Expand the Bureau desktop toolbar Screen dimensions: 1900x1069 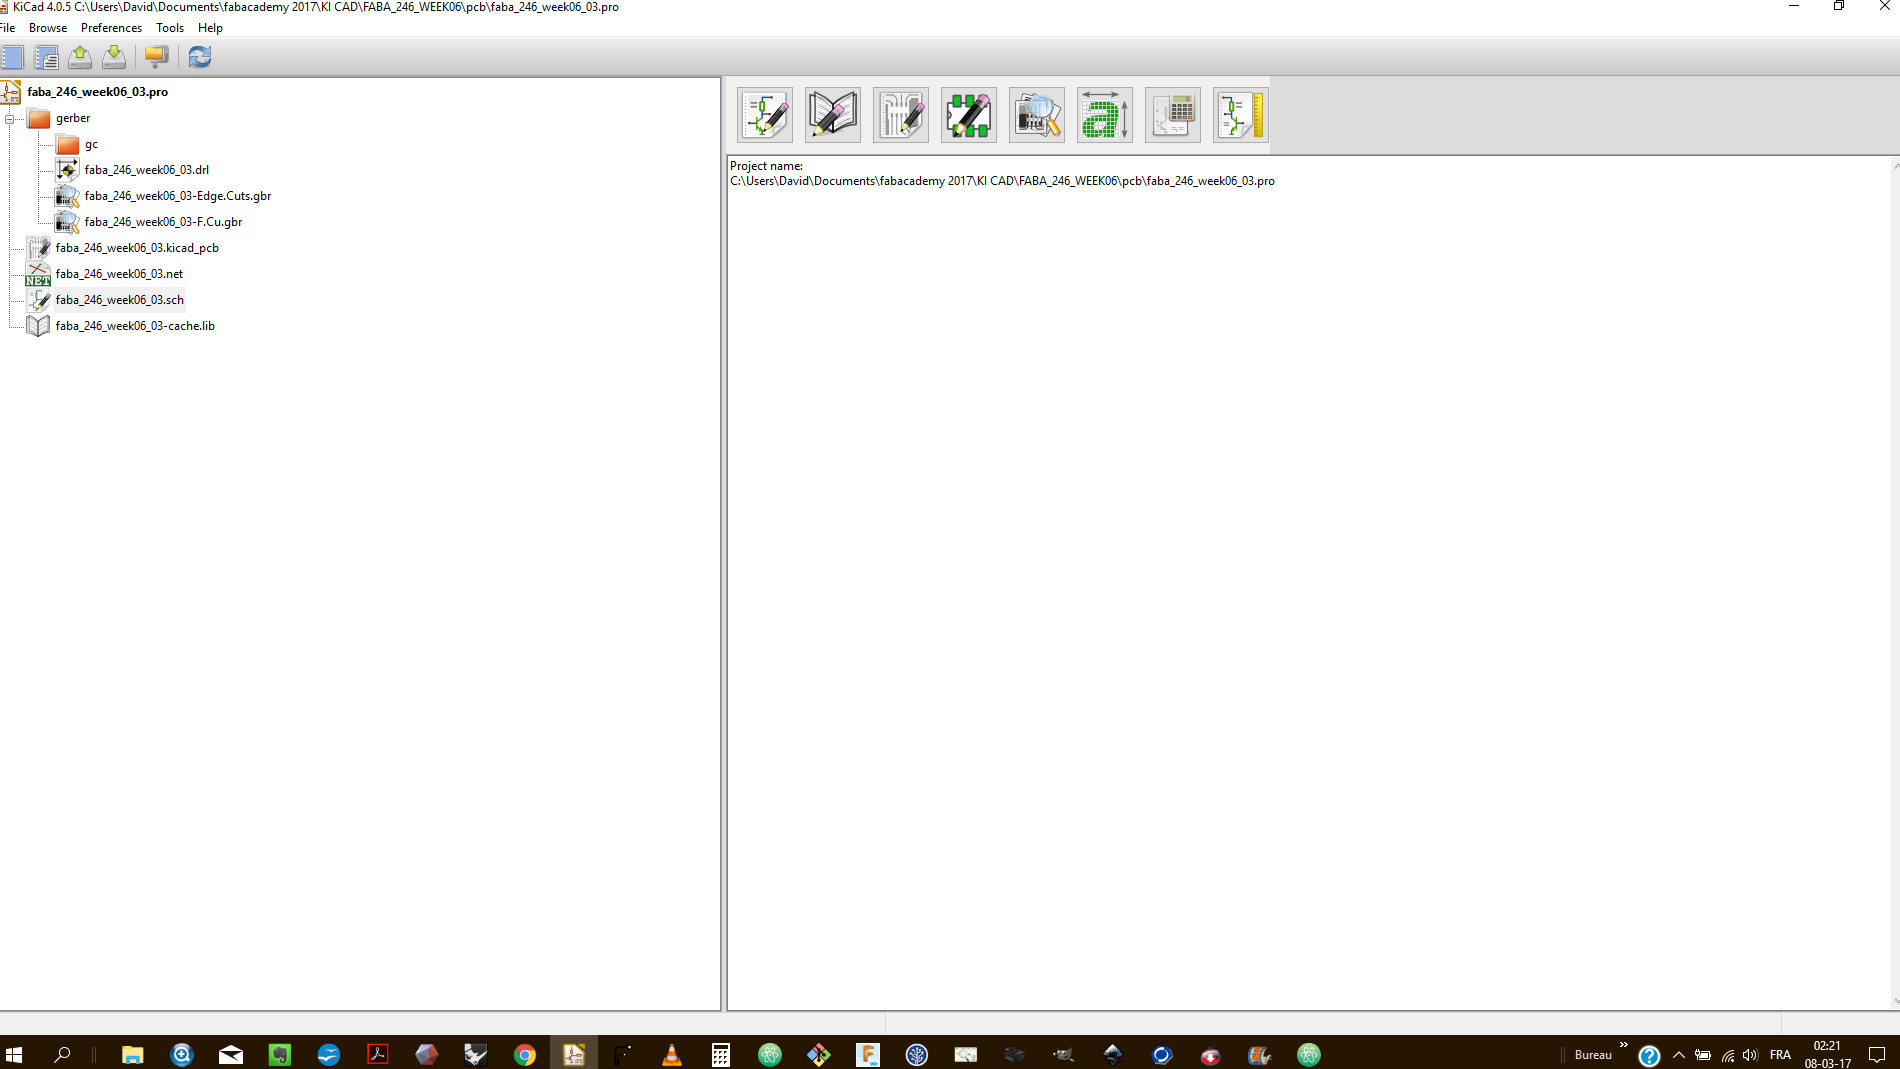point(1623,1045)
